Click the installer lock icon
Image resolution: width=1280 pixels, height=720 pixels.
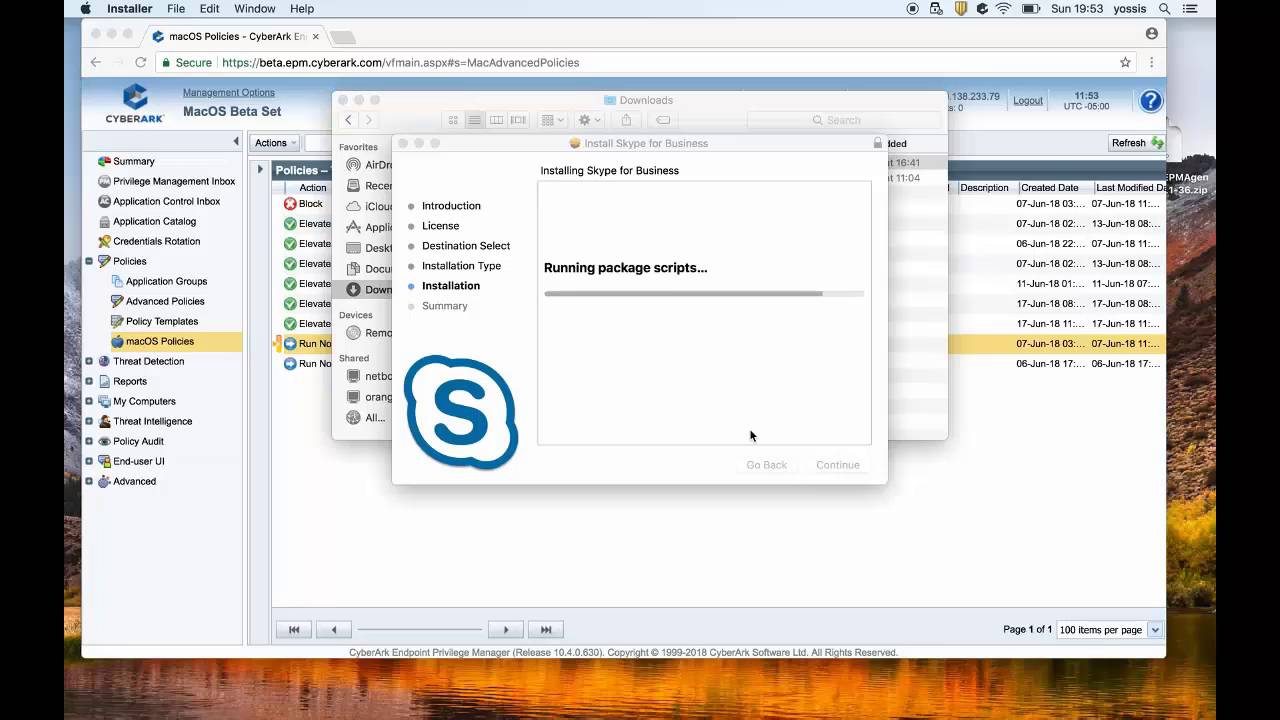point(878,143)
